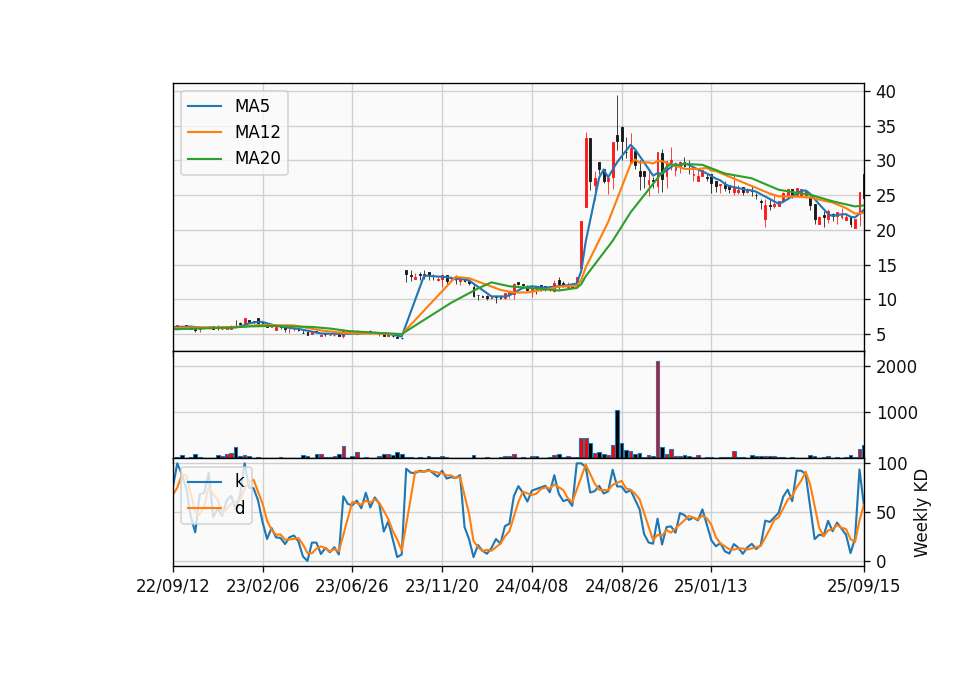The width and height of the screenshot is (960, 690).
Task: Click date label 22/09/12
Action: [173, 587]
